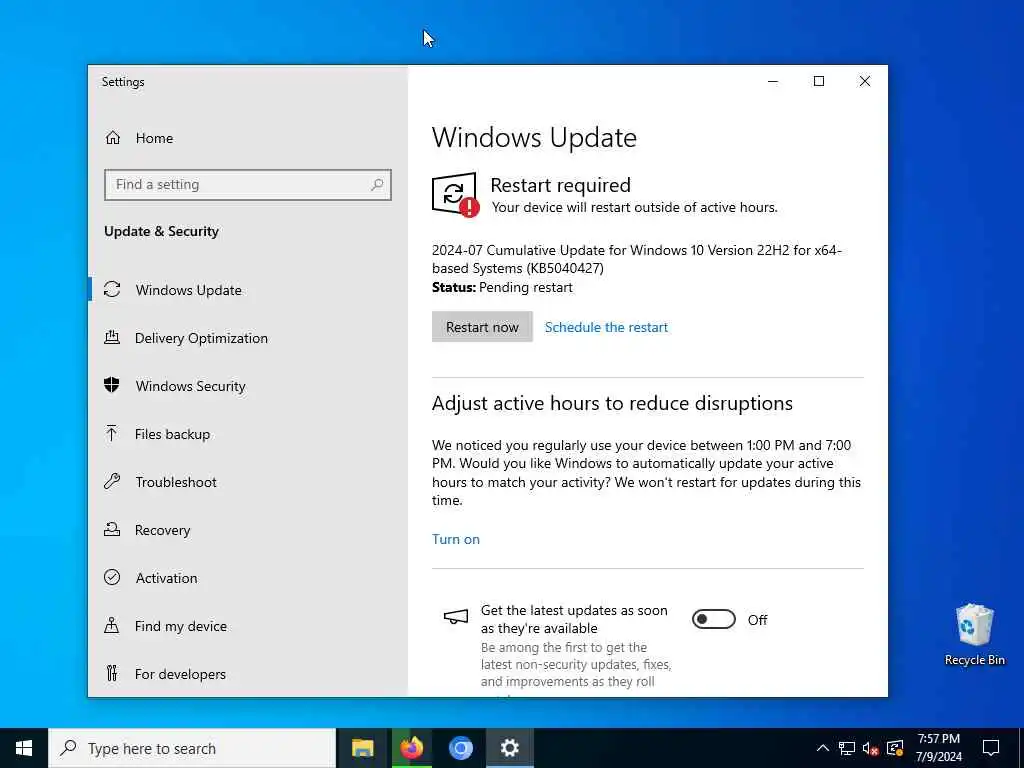
Task: Click the Files backup upload arrow icon
Action: point(112,434)
